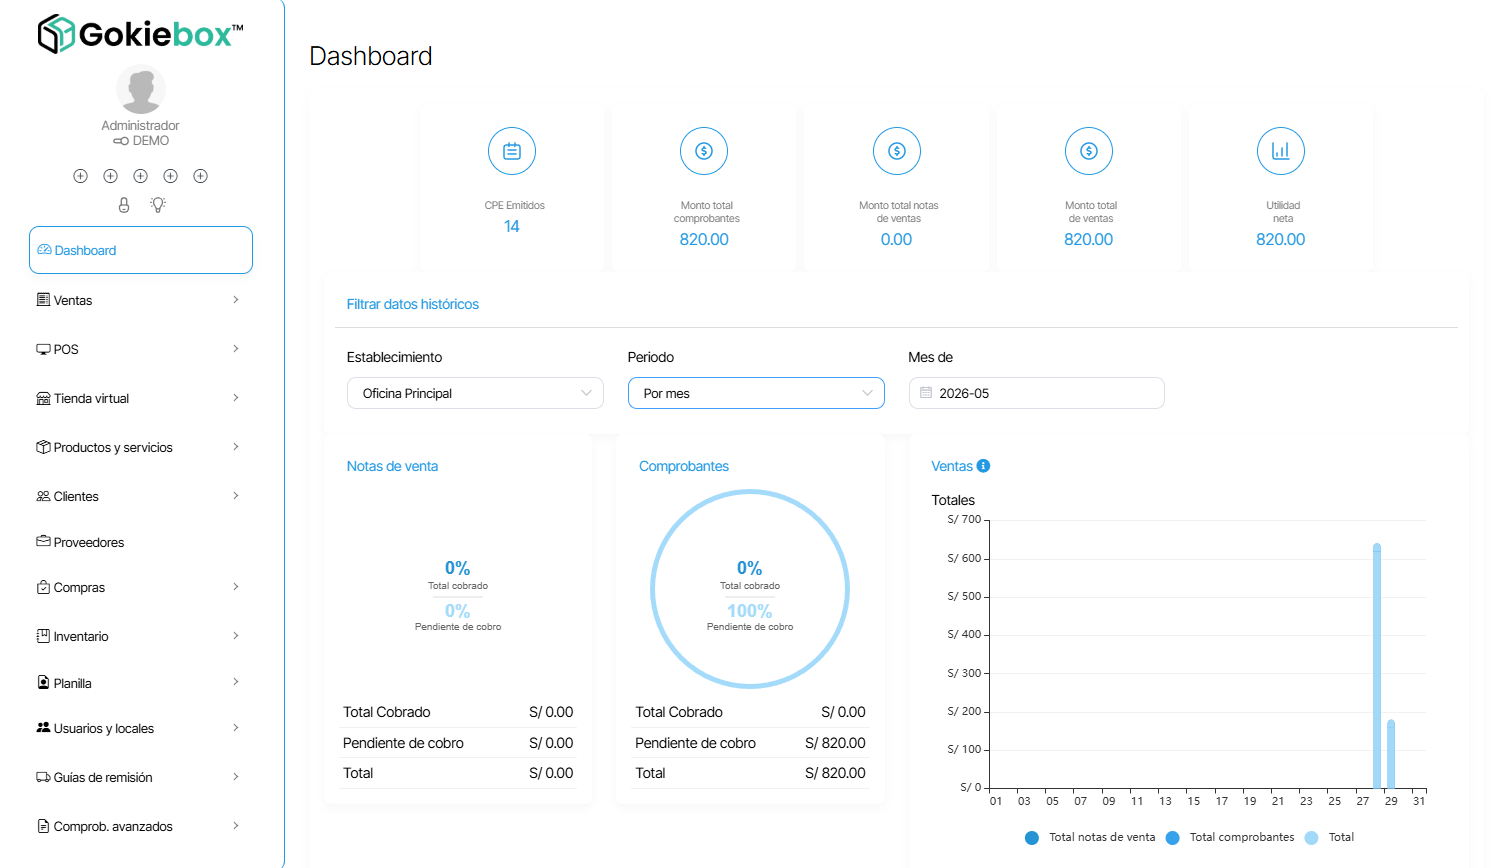Click the lightbulb icon in the sidebar
This screenshot has width=1505, height=868.
[158, 205]
